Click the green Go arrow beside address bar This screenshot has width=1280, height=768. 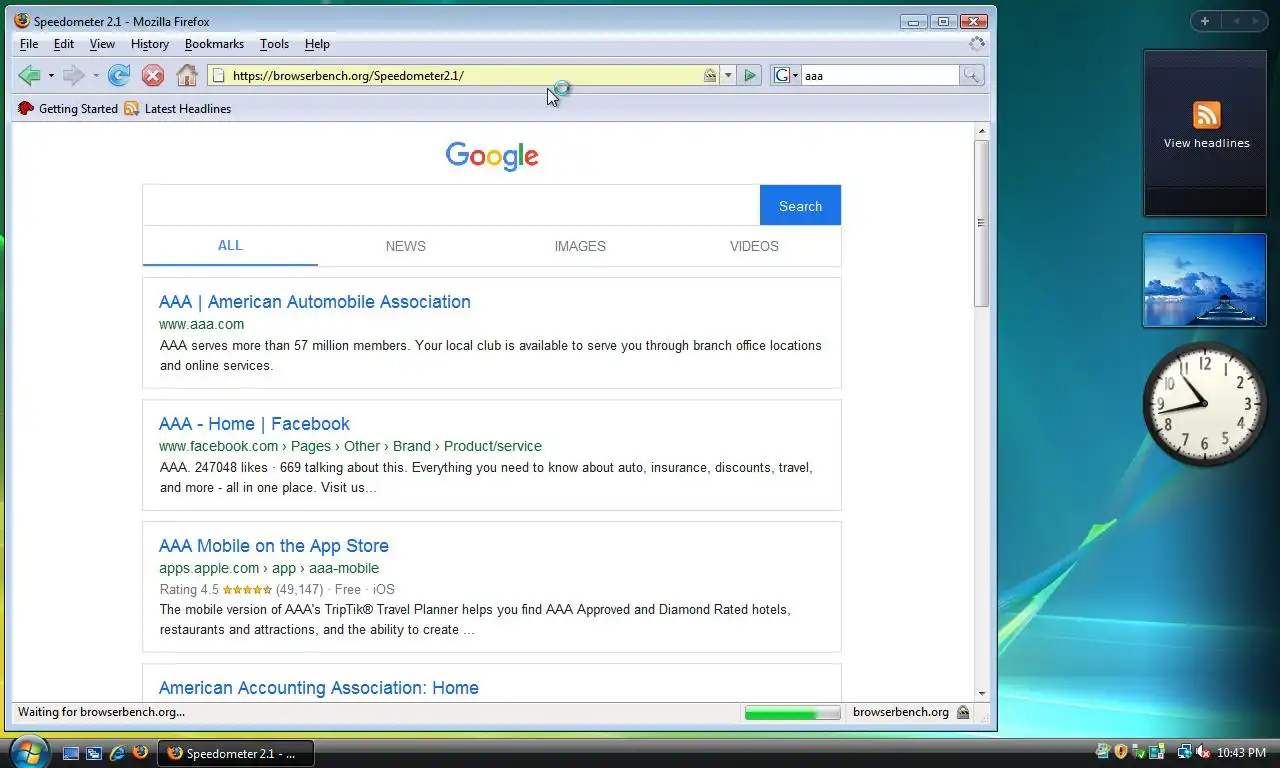(x=750, y=75)
